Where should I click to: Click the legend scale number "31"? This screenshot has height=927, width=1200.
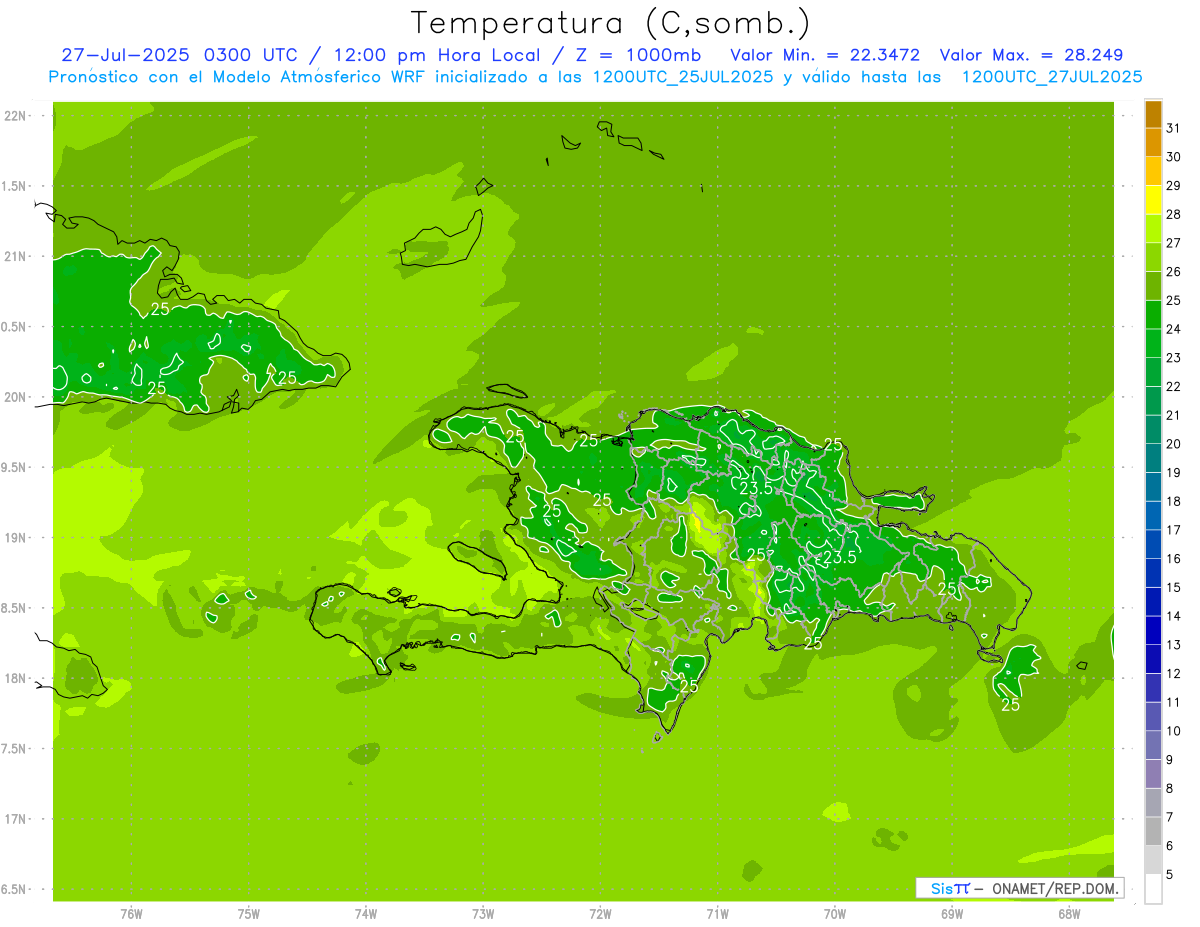coord(1174,128)
